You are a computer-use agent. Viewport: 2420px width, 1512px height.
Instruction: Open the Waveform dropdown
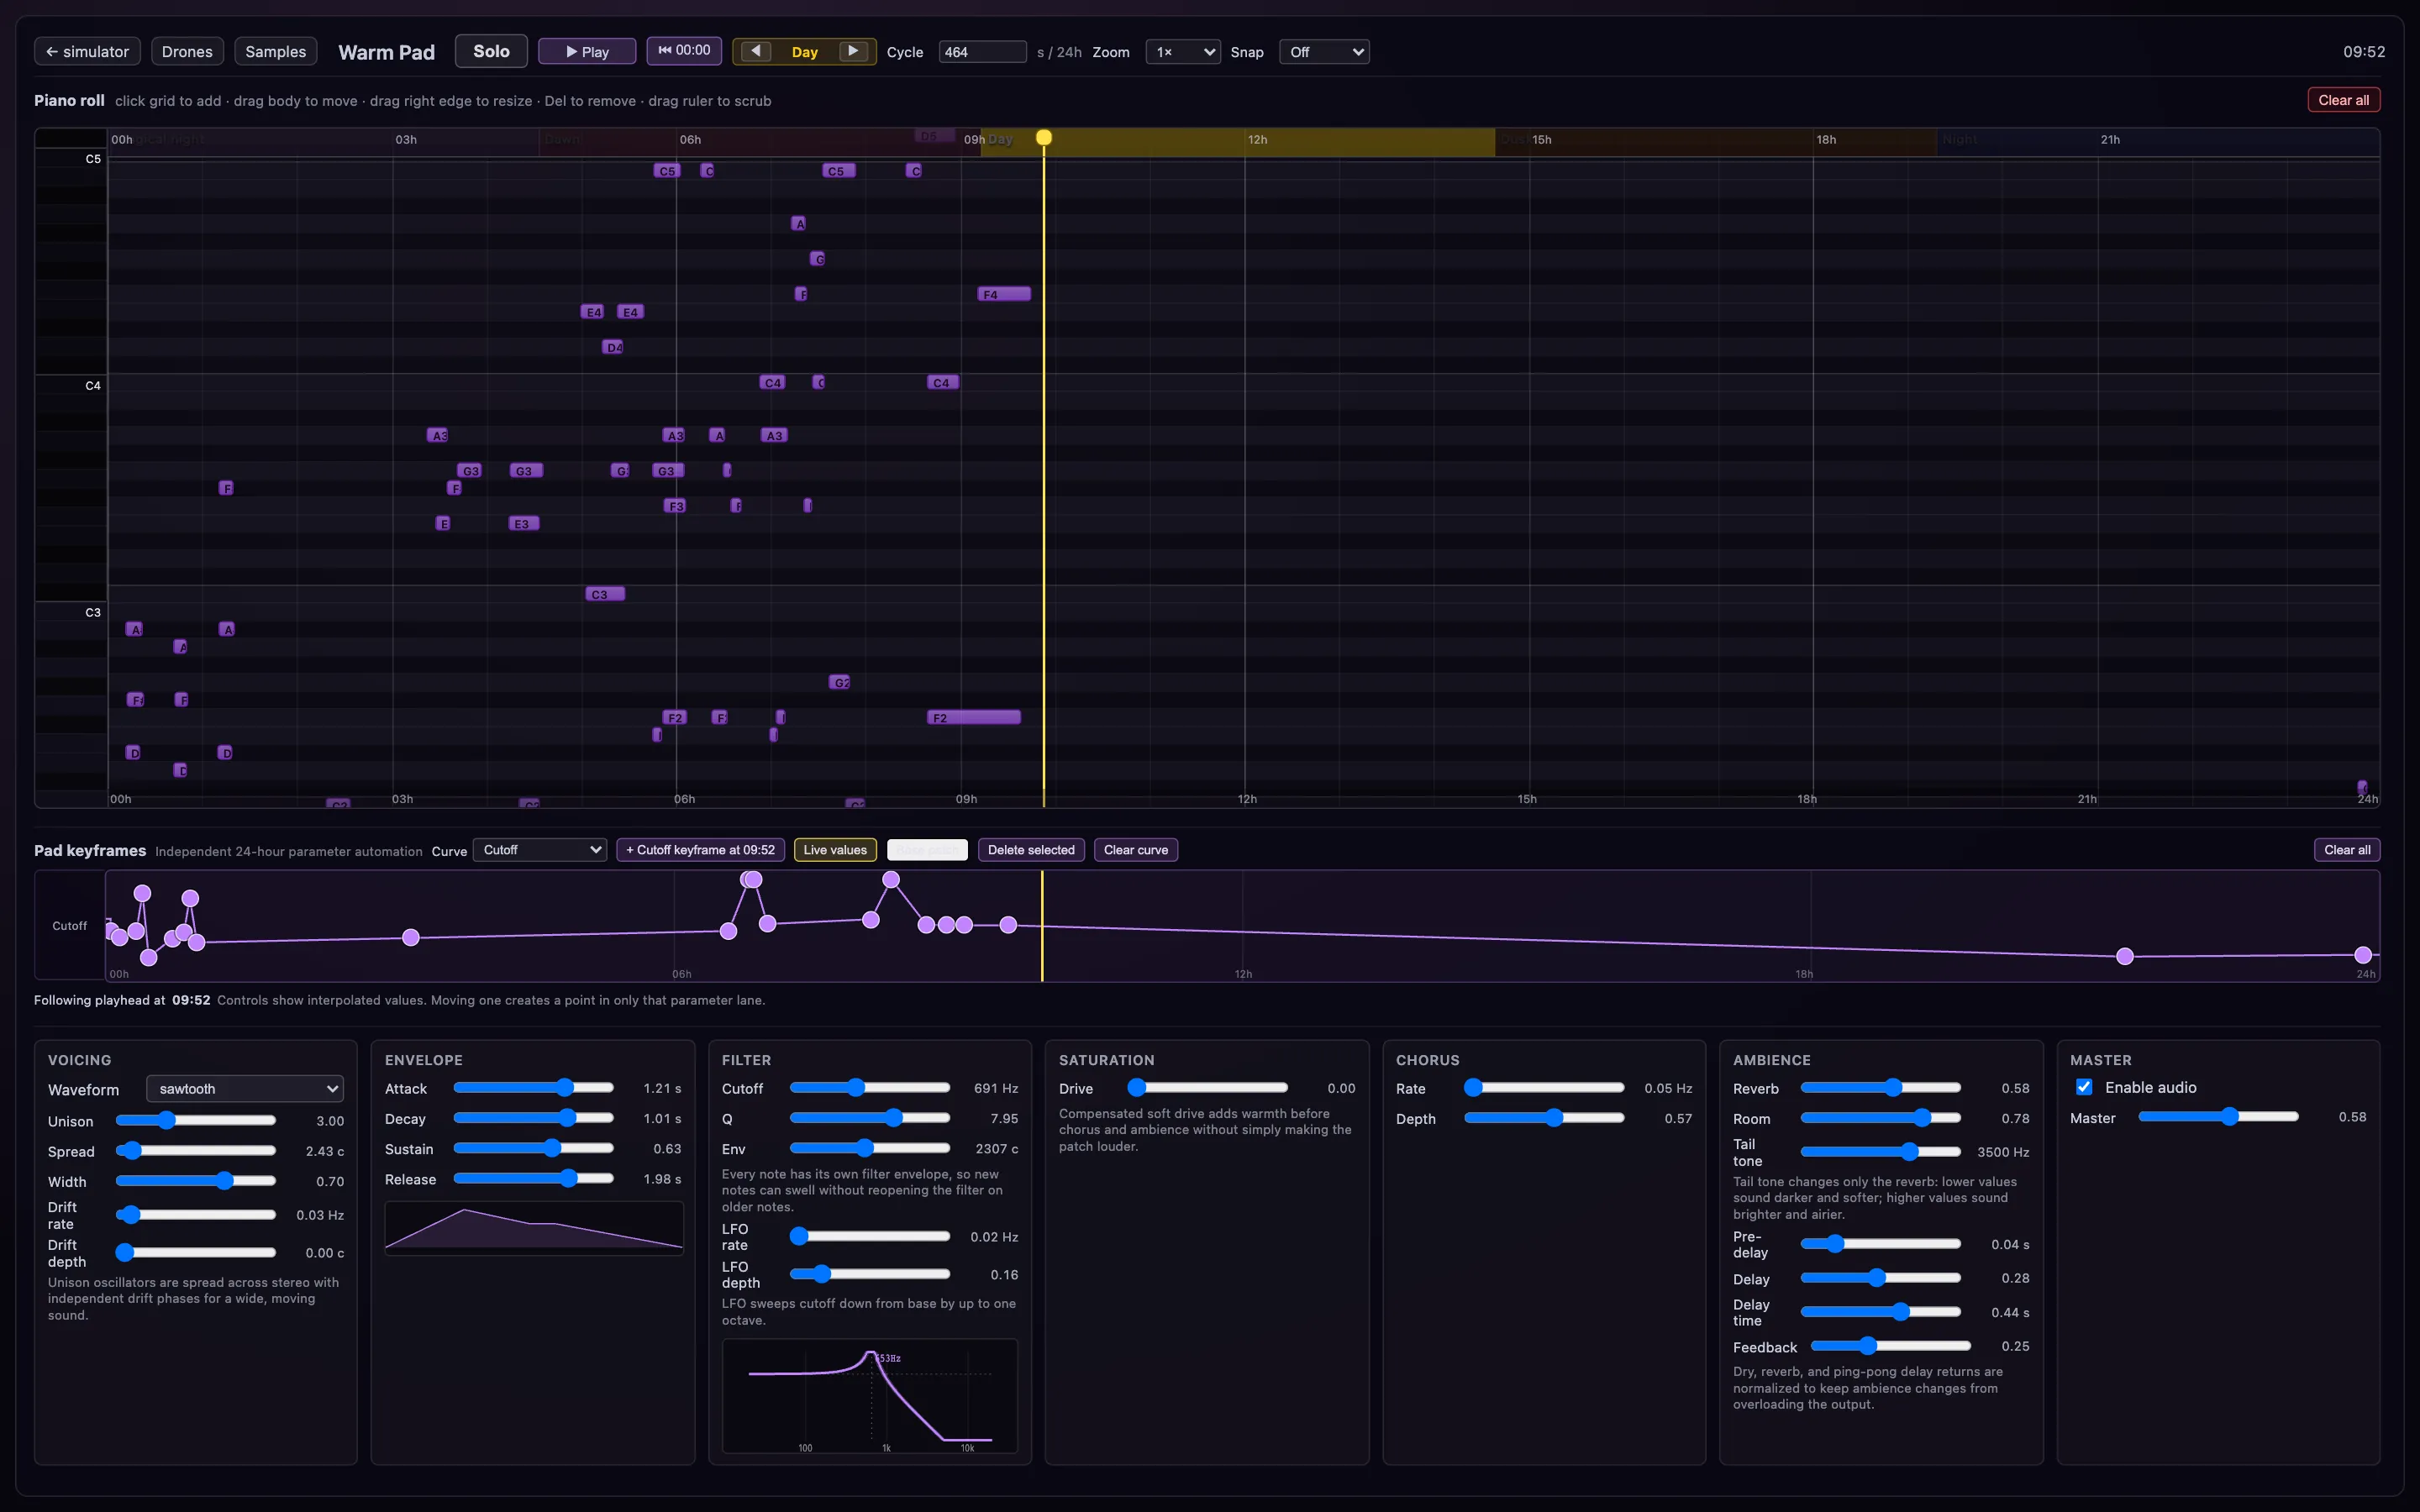[x=245, y=1089]
